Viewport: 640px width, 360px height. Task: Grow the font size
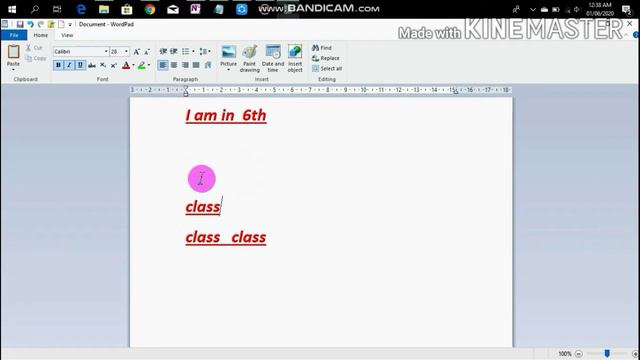[137, 51]
